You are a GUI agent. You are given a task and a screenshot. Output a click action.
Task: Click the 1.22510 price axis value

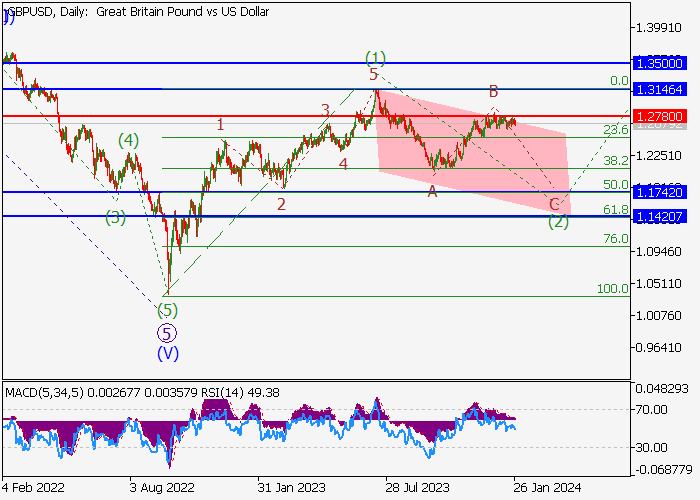click(658, 156)
